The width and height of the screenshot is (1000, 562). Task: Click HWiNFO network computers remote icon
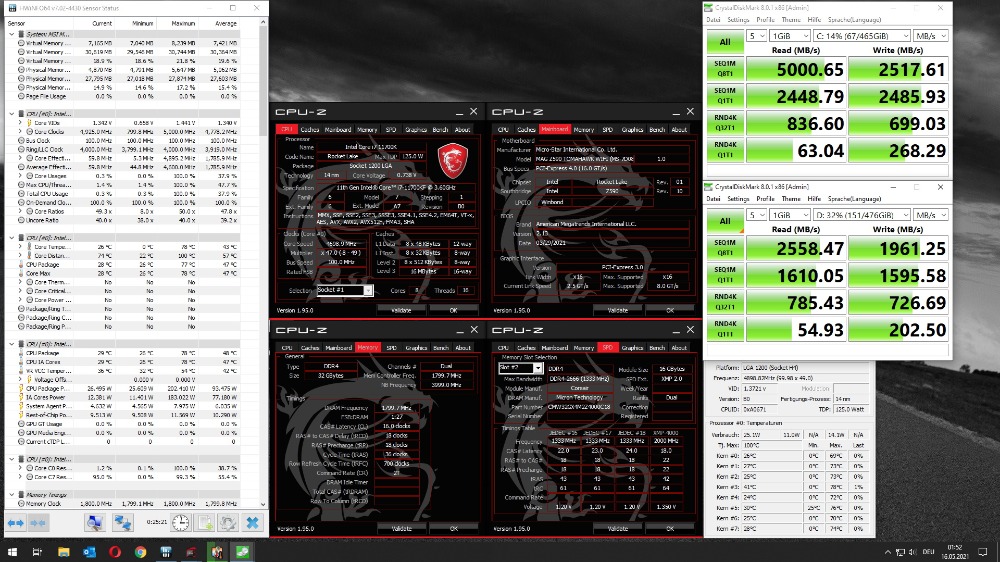click(x=122, y=523)
